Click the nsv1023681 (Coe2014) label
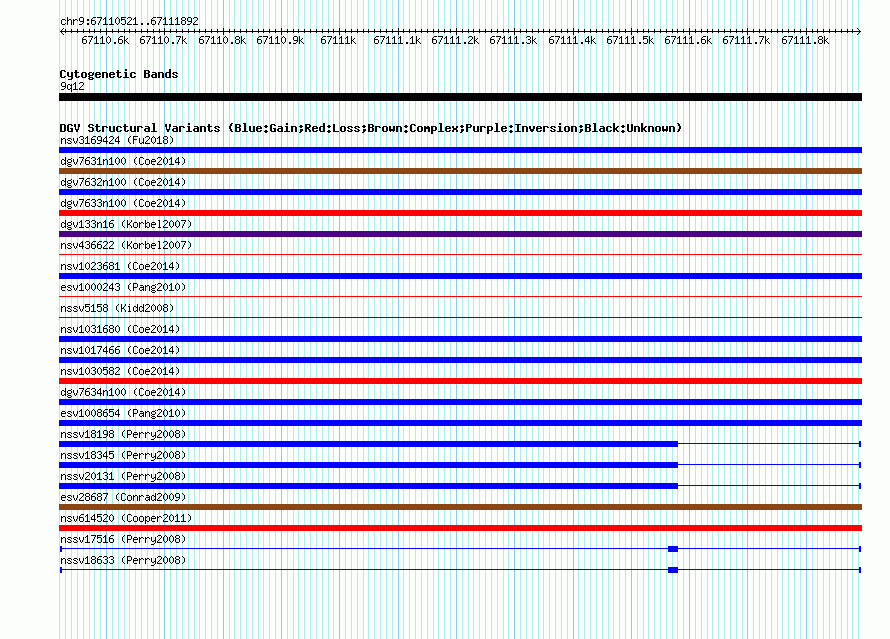Viewport: 890px width, 639px height. pyautogui.click(x=120, y=266)
